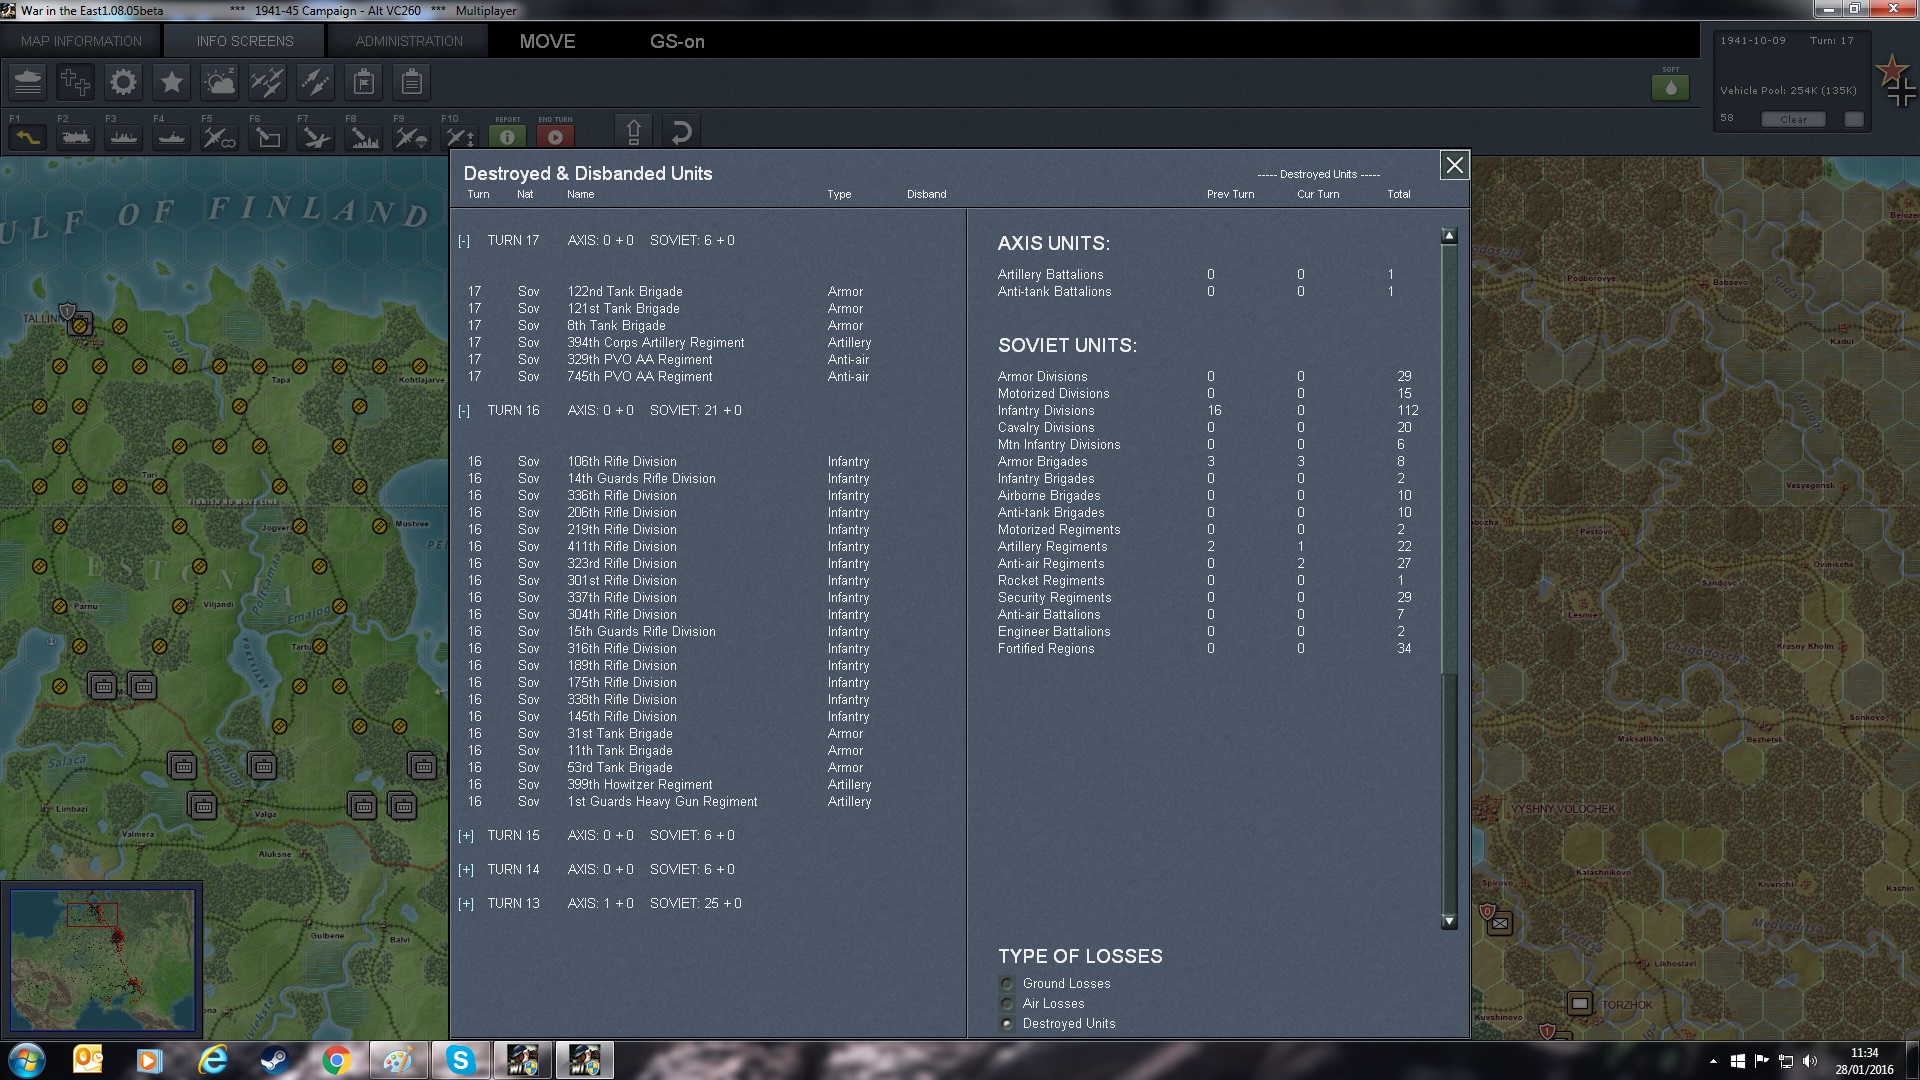This screenshot has height=1080, width=1920.
Task: Click the 1st Guards Heavy Gun Regiment entry
Action: [662, 802]
